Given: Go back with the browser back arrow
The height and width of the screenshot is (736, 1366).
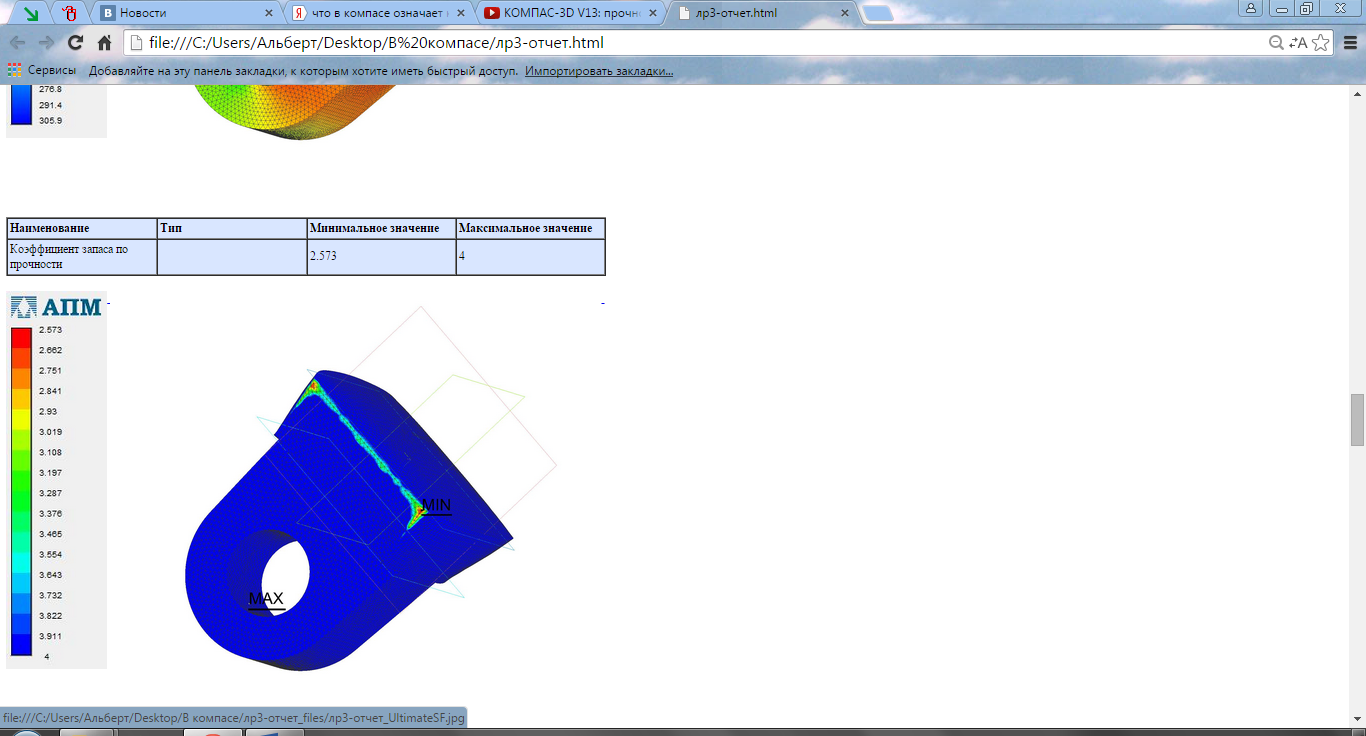Looking at the screenshot, I should click(17, 43).
